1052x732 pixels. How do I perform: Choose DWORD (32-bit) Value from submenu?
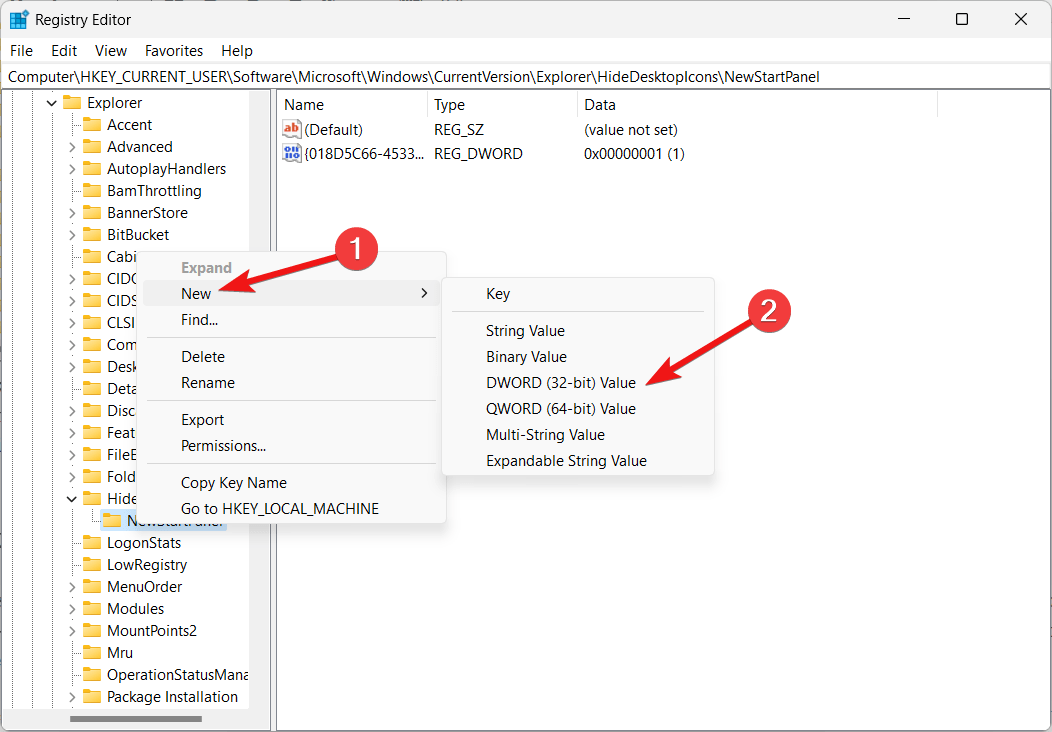pos(560,383)
